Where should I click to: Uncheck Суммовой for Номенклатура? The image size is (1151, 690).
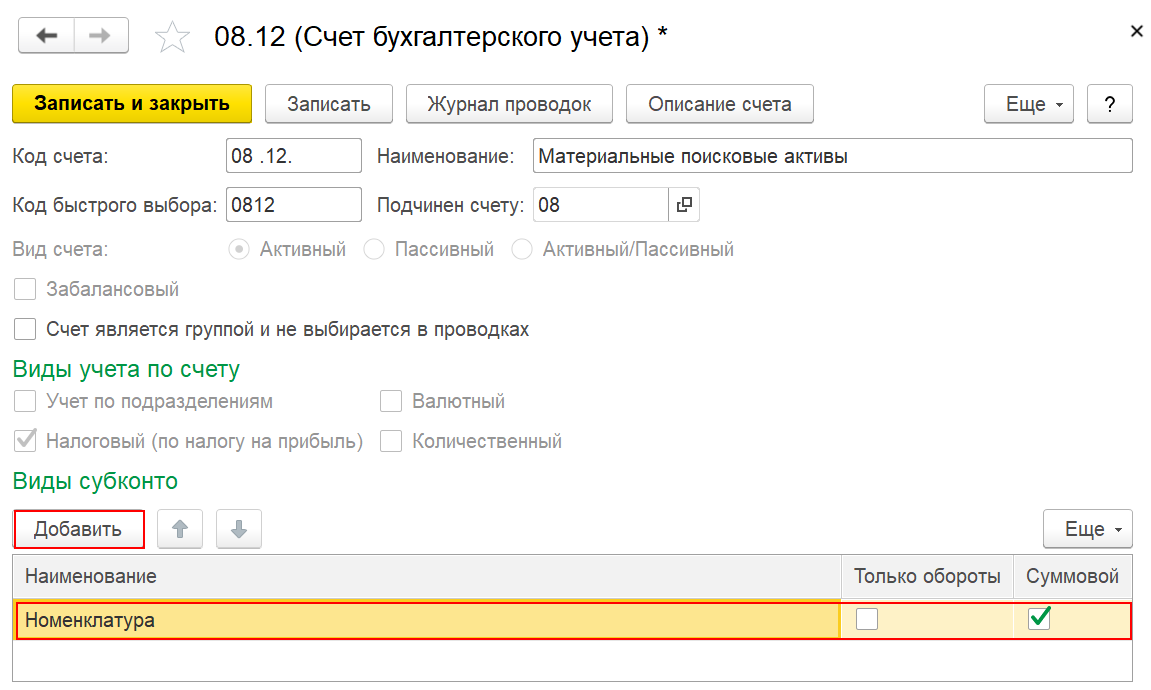1039,619
